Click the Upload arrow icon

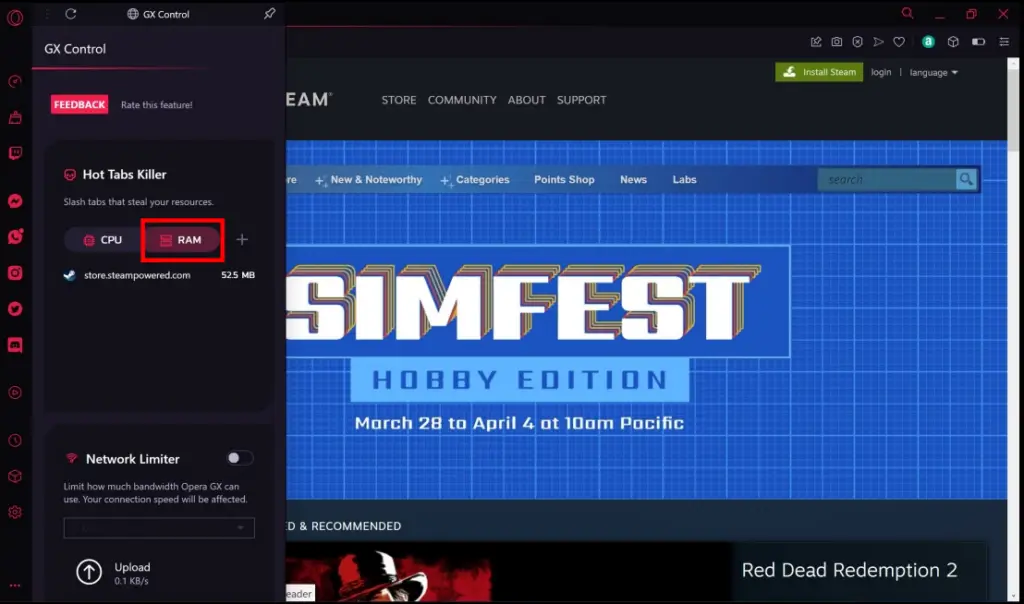tap(89, 572)
